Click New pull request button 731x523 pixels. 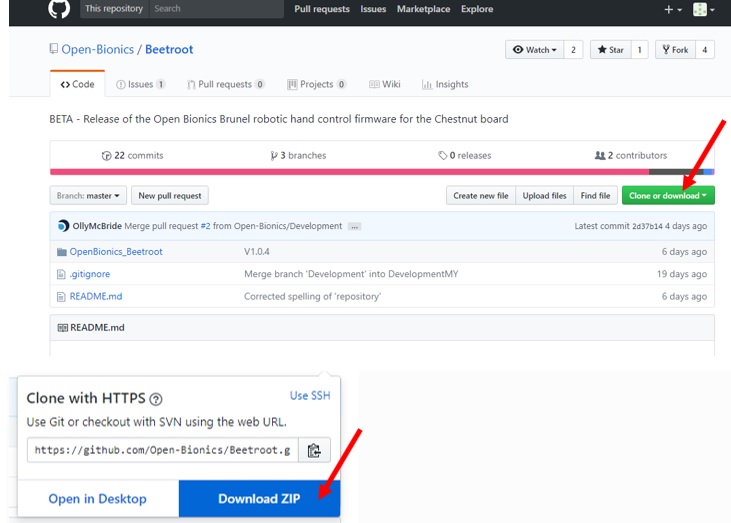pos(170,196)
